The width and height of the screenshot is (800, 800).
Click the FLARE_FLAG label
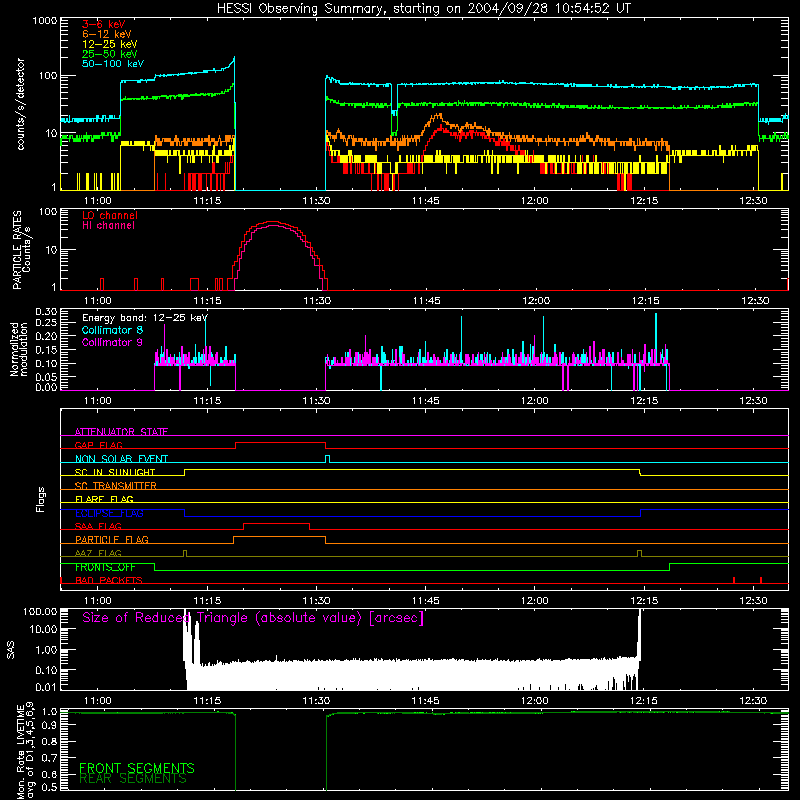click(104, 499)
